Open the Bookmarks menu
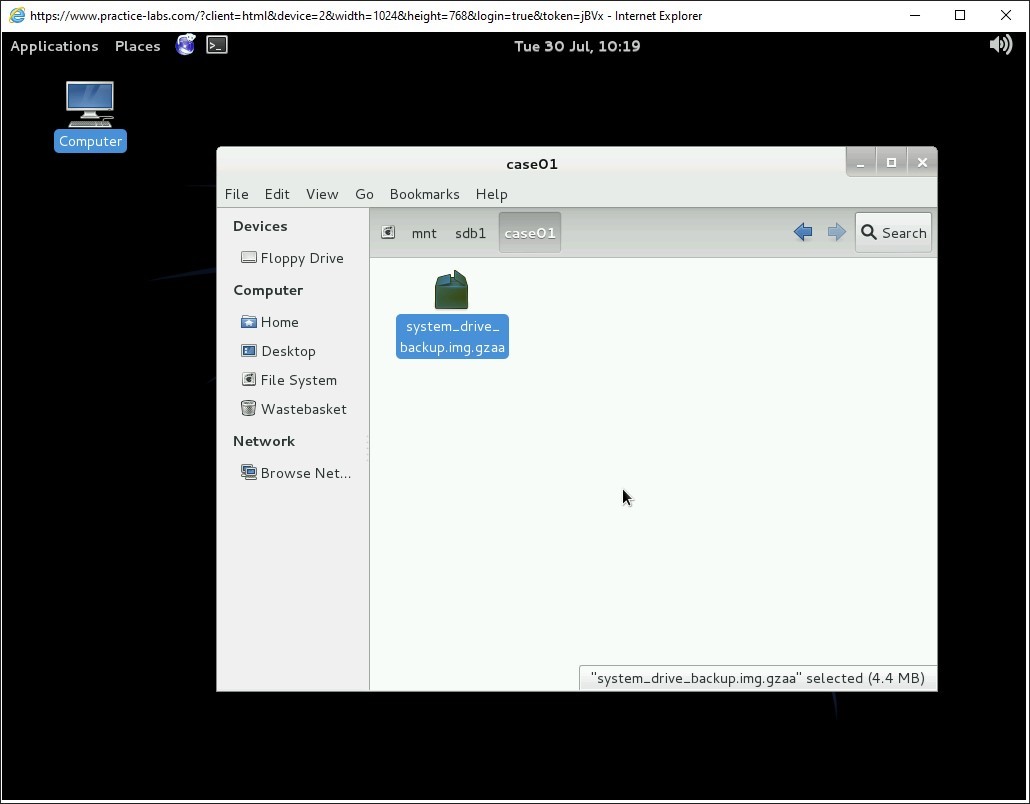This screenshot has height=804, width=1030. (x=424, y=194)
